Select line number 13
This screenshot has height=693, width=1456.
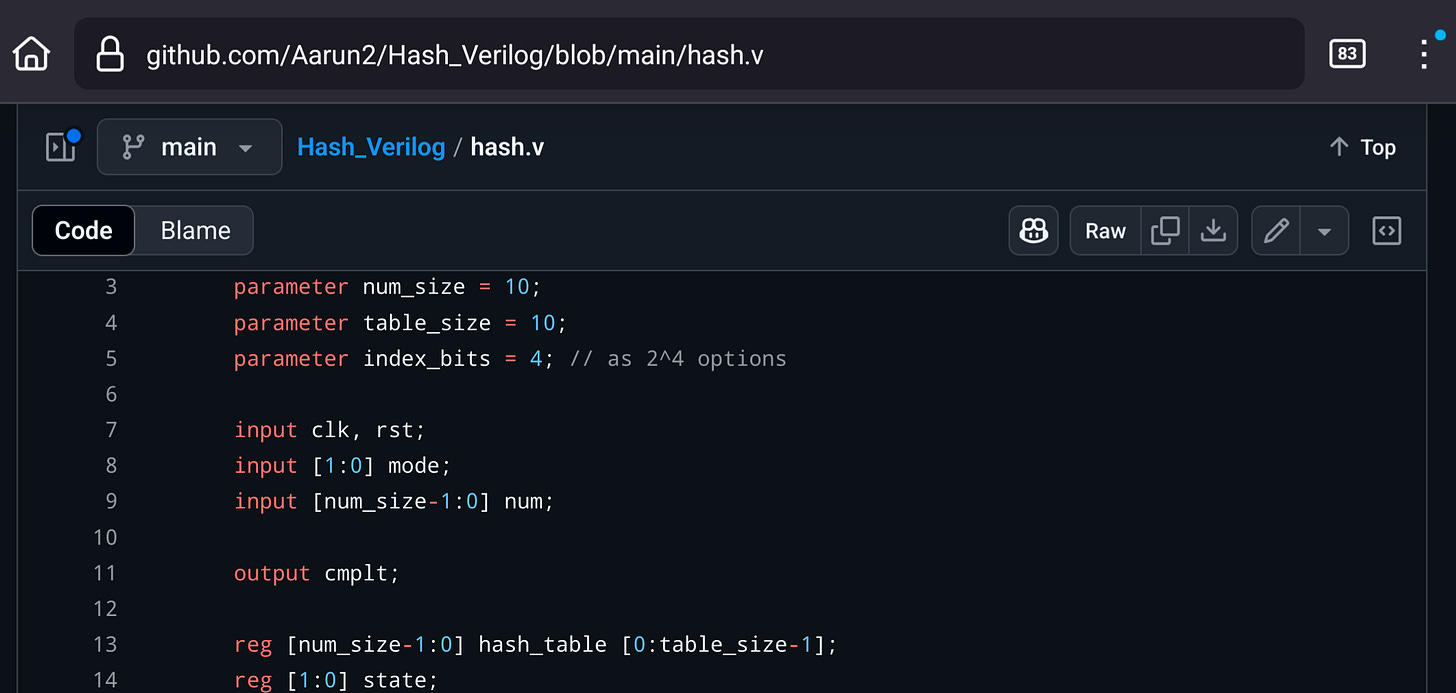point(105,644)
